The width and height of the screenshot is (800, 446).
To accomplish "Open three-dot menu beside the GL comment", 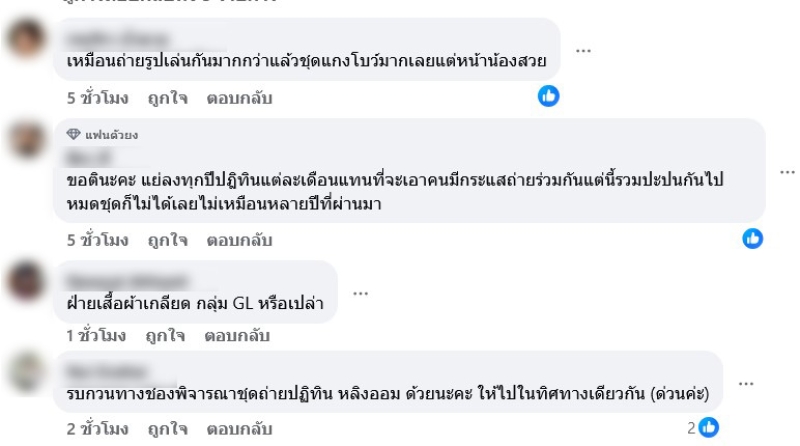I will point(360,293).
